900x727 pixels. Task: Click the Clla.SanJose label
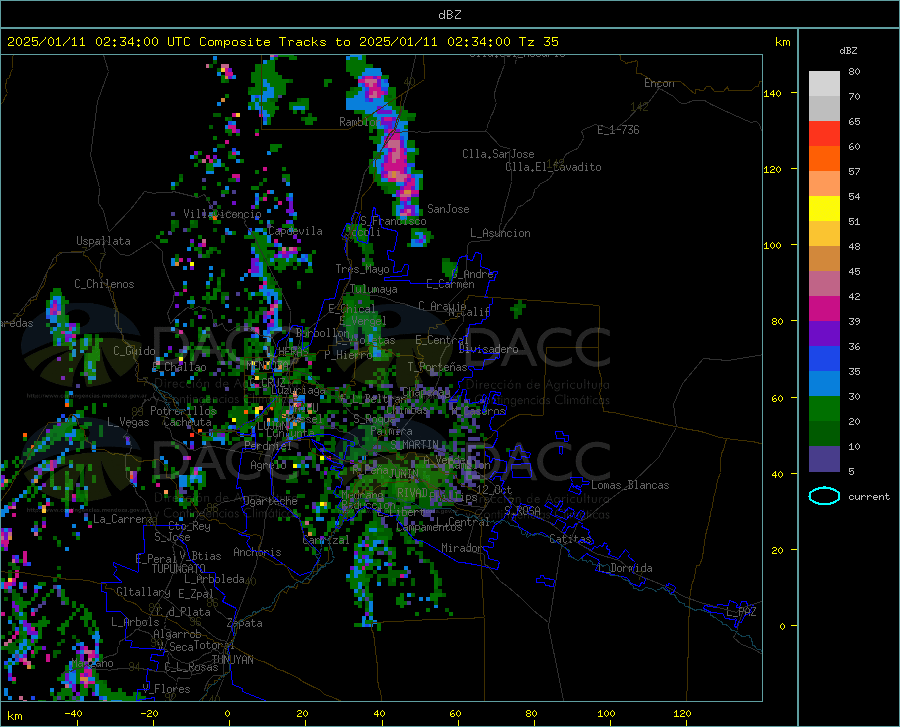coord(498,154)
